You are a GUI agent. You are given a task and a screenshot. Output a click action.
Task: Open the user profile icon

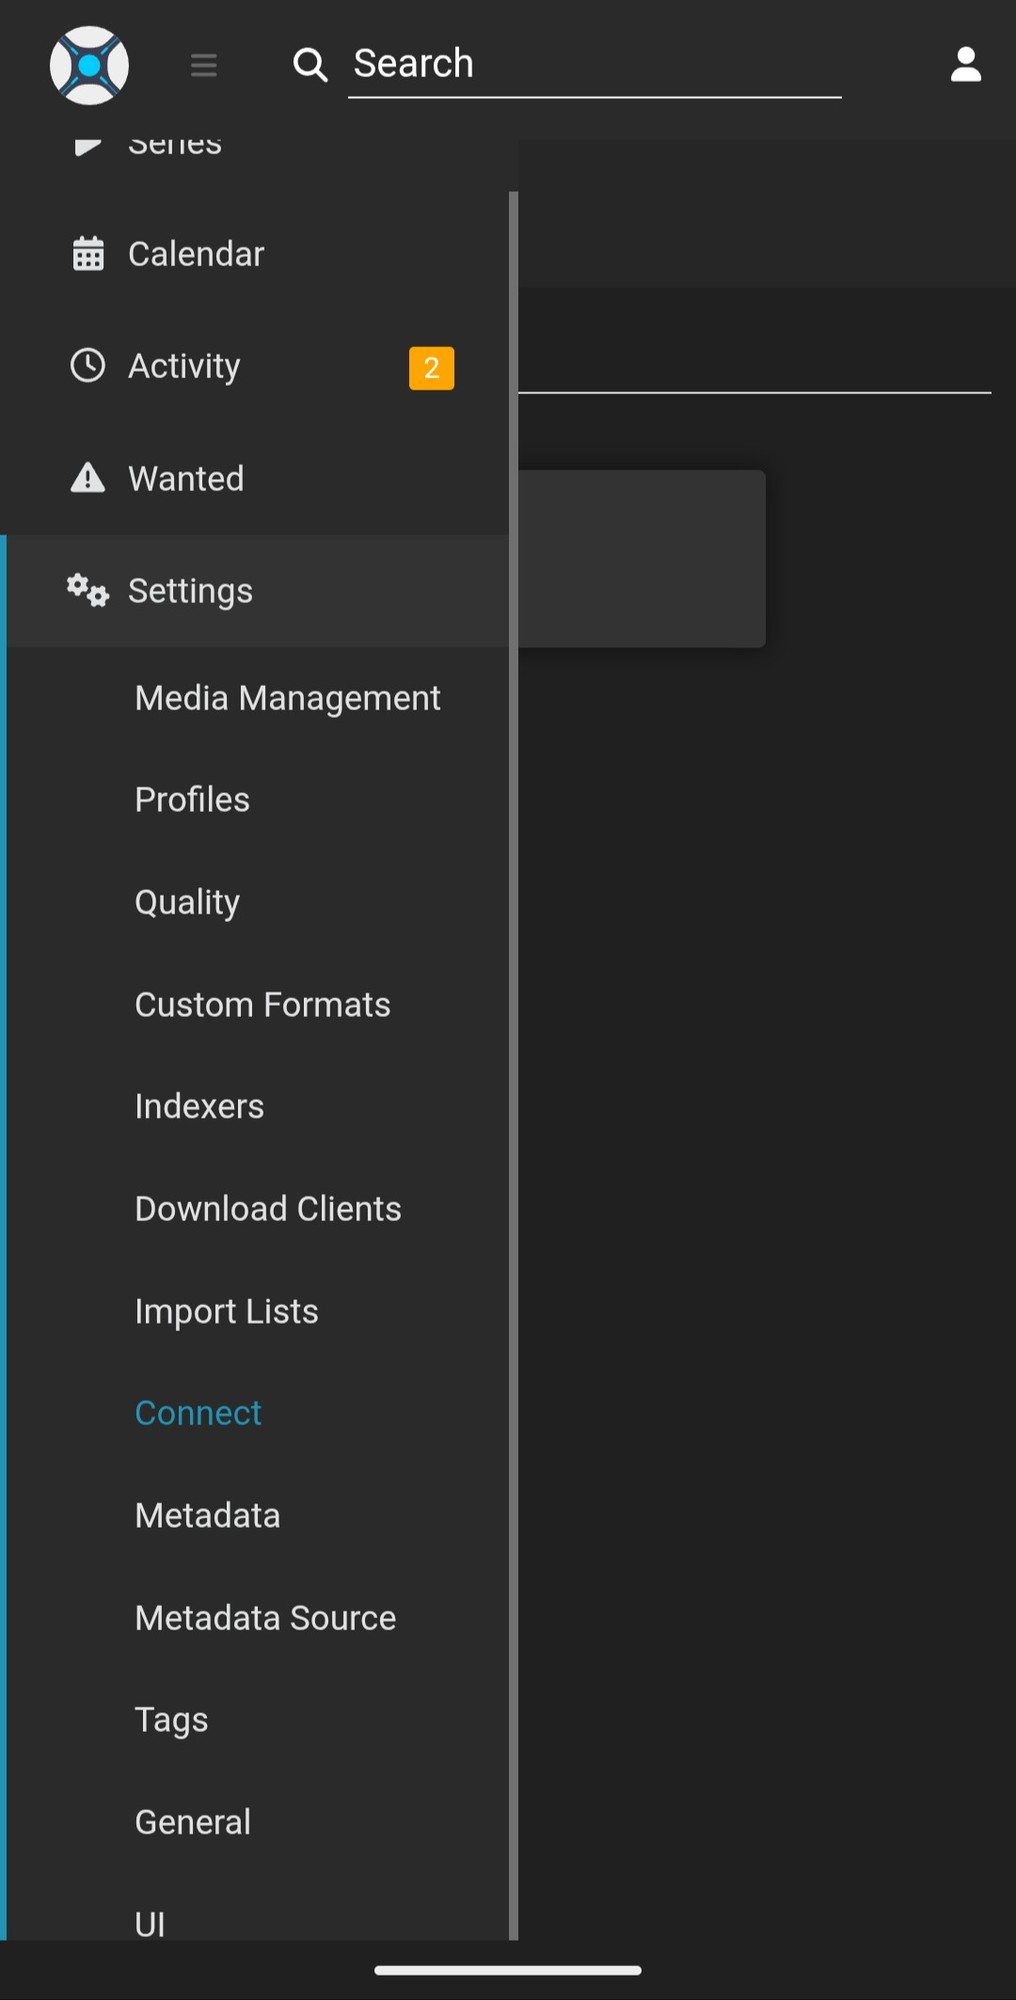click(x=965, y=66)
